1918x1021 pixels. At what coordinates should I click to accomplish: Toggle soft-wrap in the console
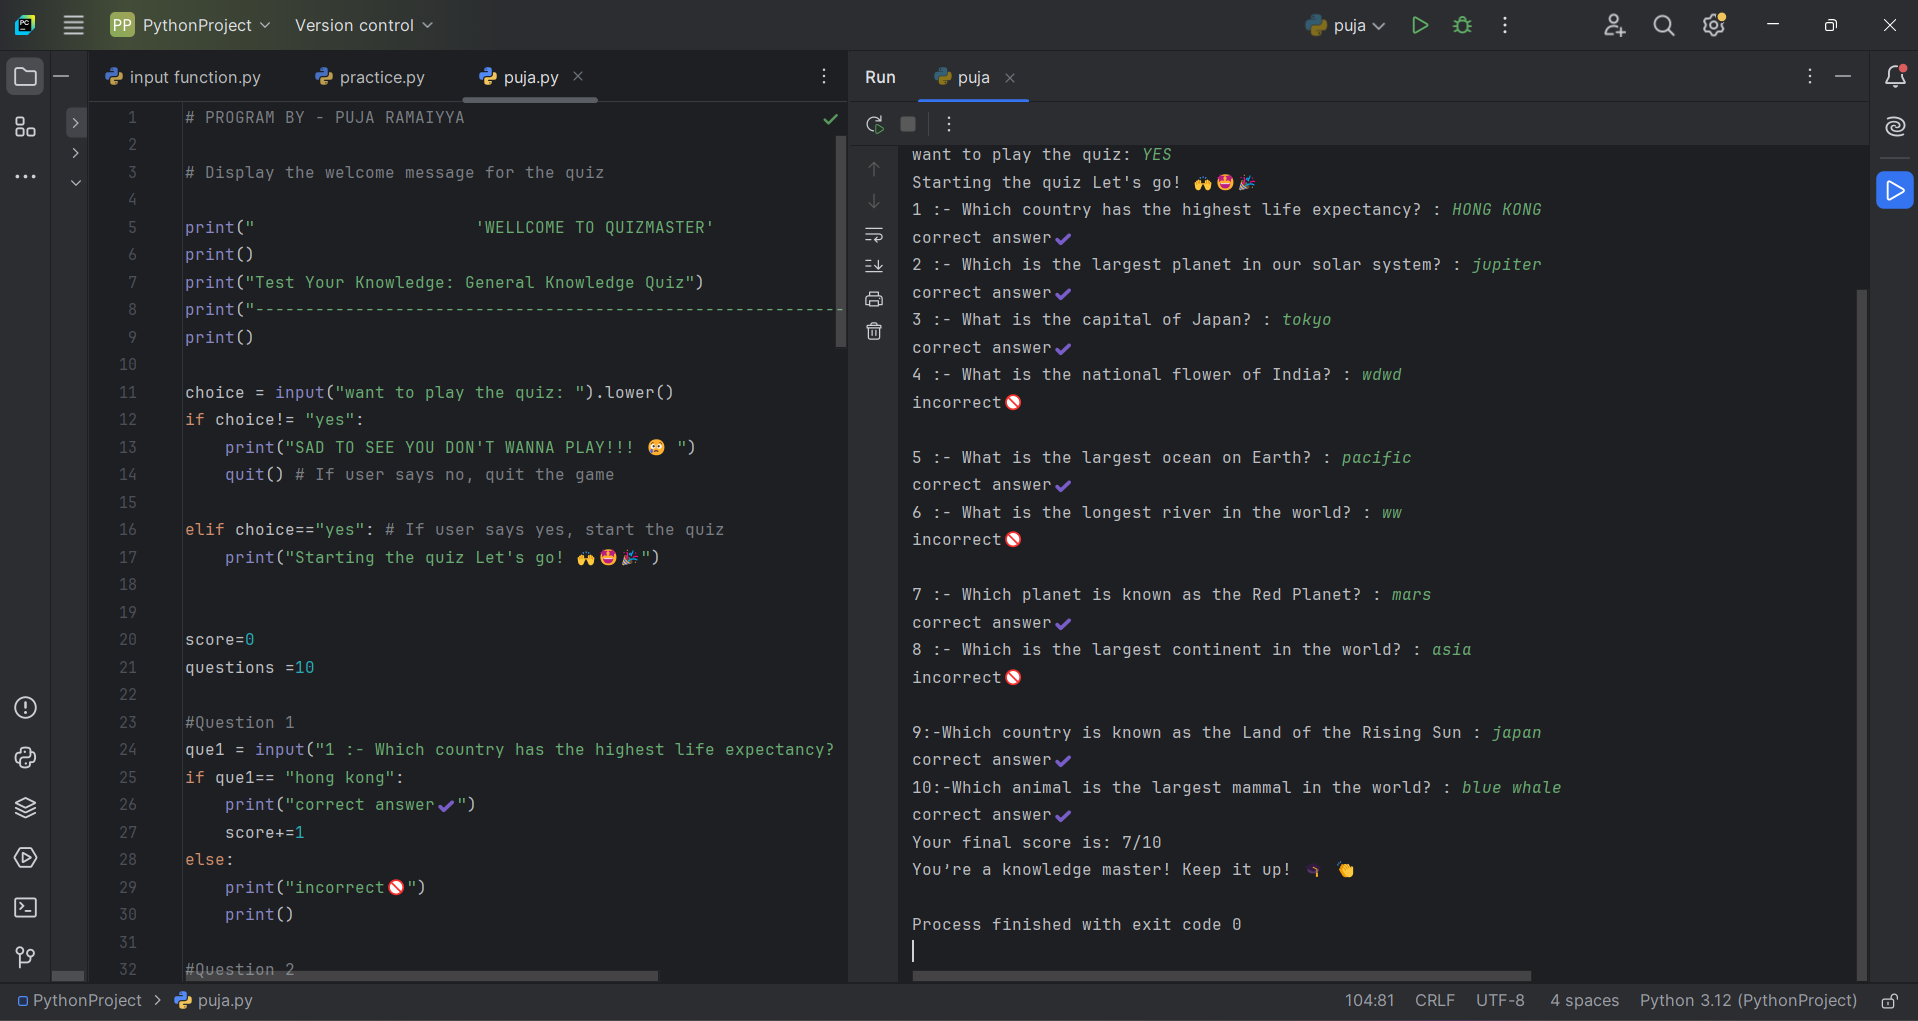(874, 235)
